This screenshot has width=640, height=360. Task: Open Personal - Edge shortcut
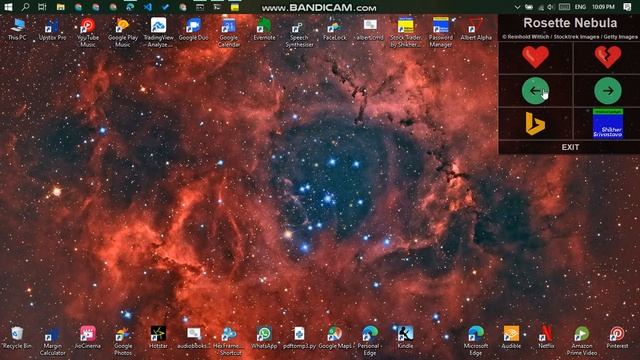370,341
